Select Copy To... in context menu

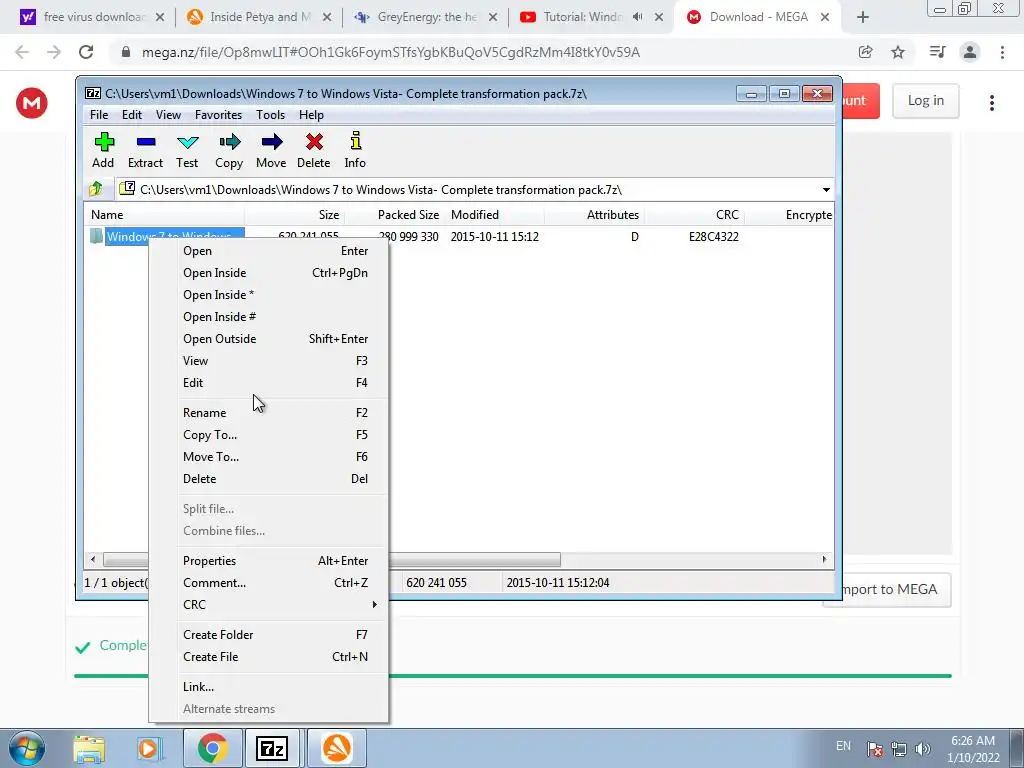pos(269,435)
